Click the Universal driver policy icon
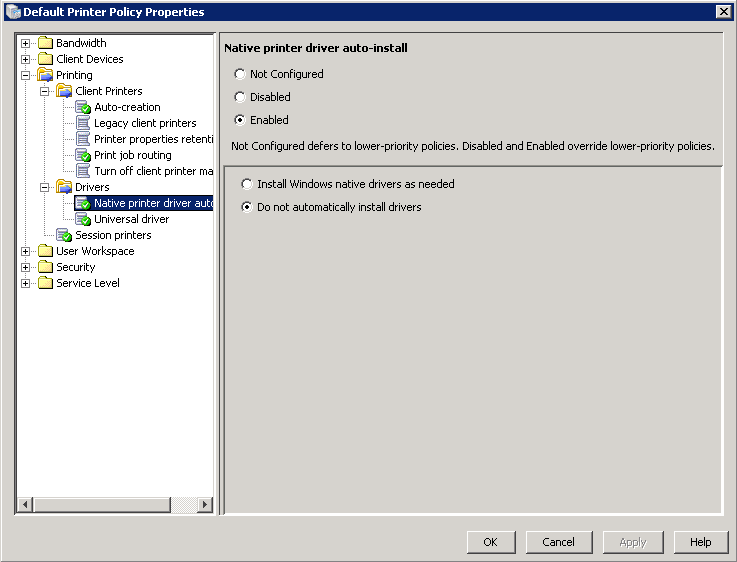 [83, 219]
